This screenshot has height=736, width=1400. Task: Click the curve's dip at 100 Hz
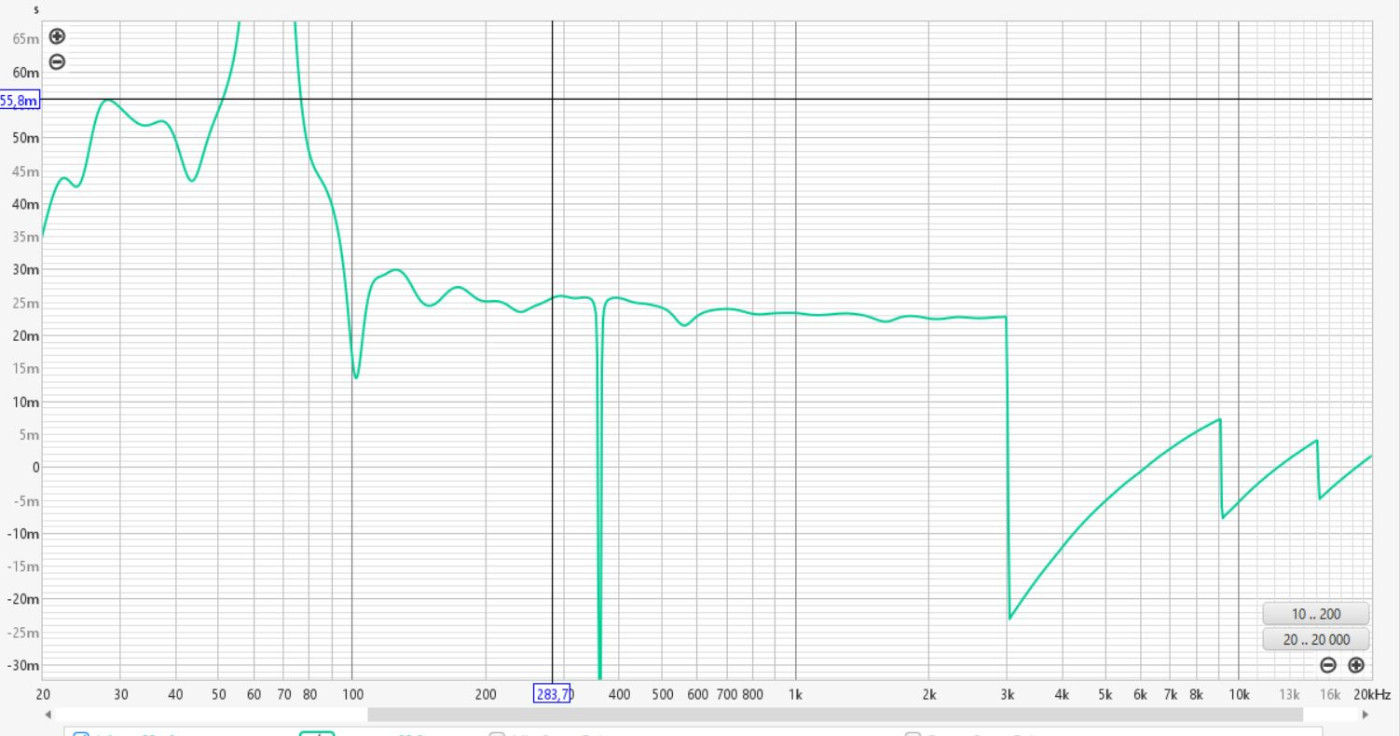pos(356,377)
